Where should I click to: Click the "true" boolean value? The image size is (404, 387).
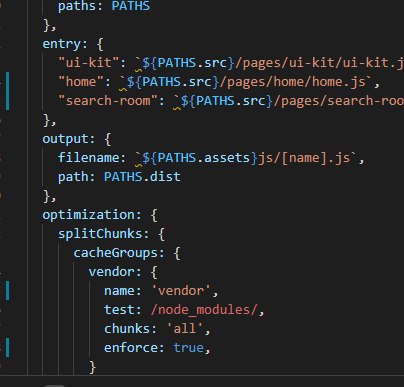pyautogui.click(x=188, y=348)
